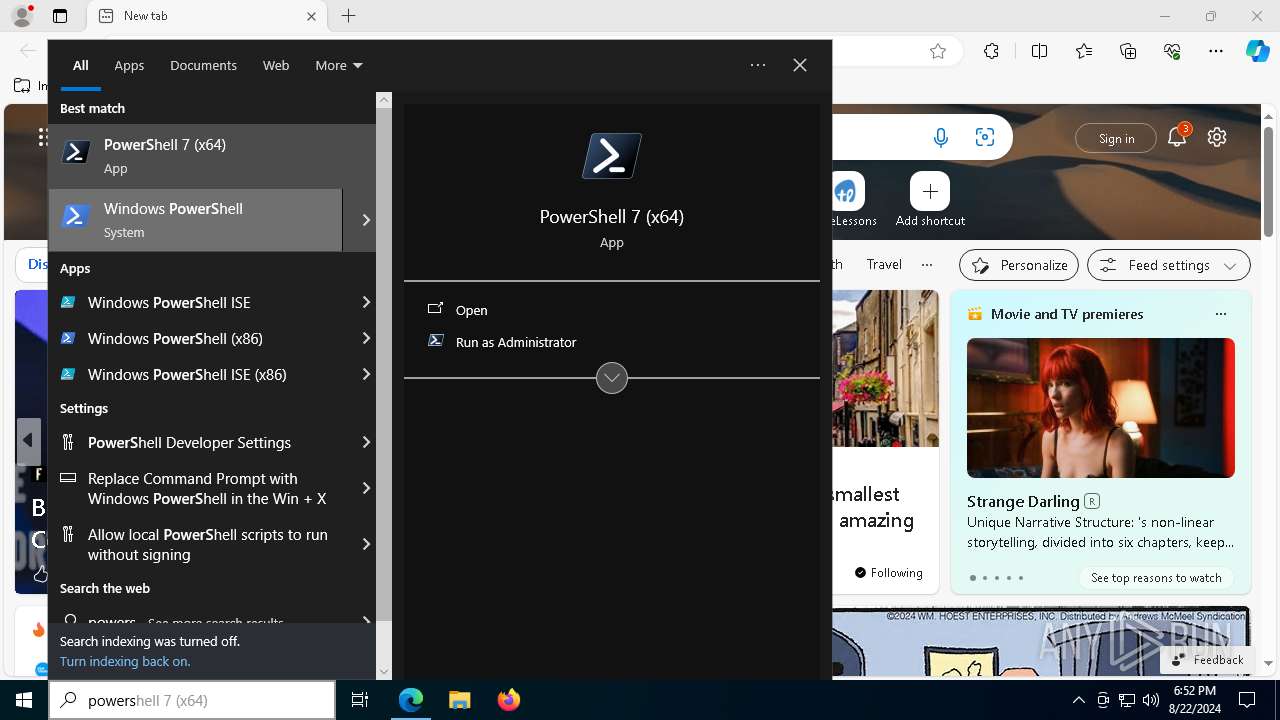1280x720 pixels.
Task: Expand arrow next to Windows PowerShell ISE
Action: point(366,302)
